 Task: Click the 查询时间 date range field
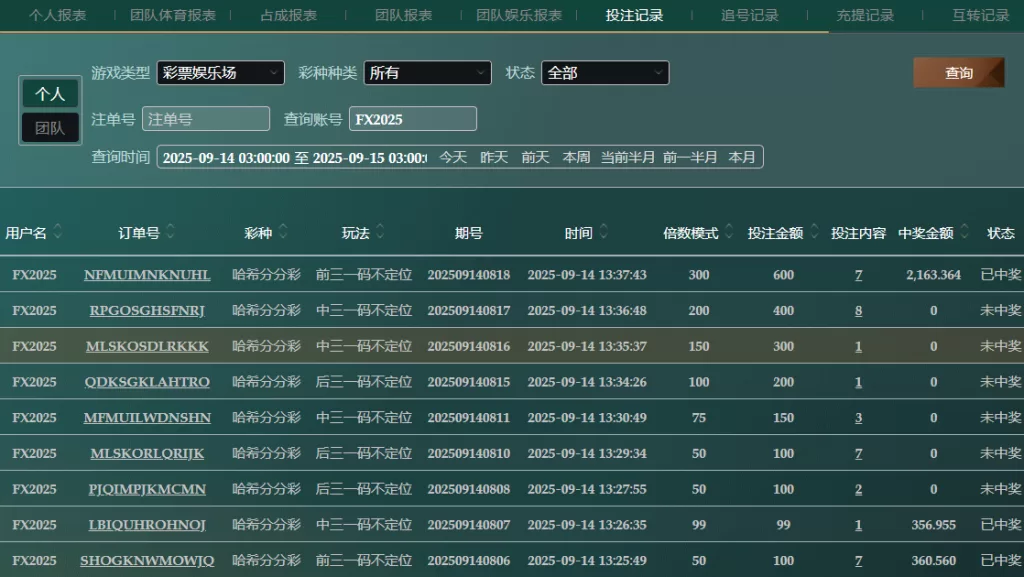[x=295, y=157]
